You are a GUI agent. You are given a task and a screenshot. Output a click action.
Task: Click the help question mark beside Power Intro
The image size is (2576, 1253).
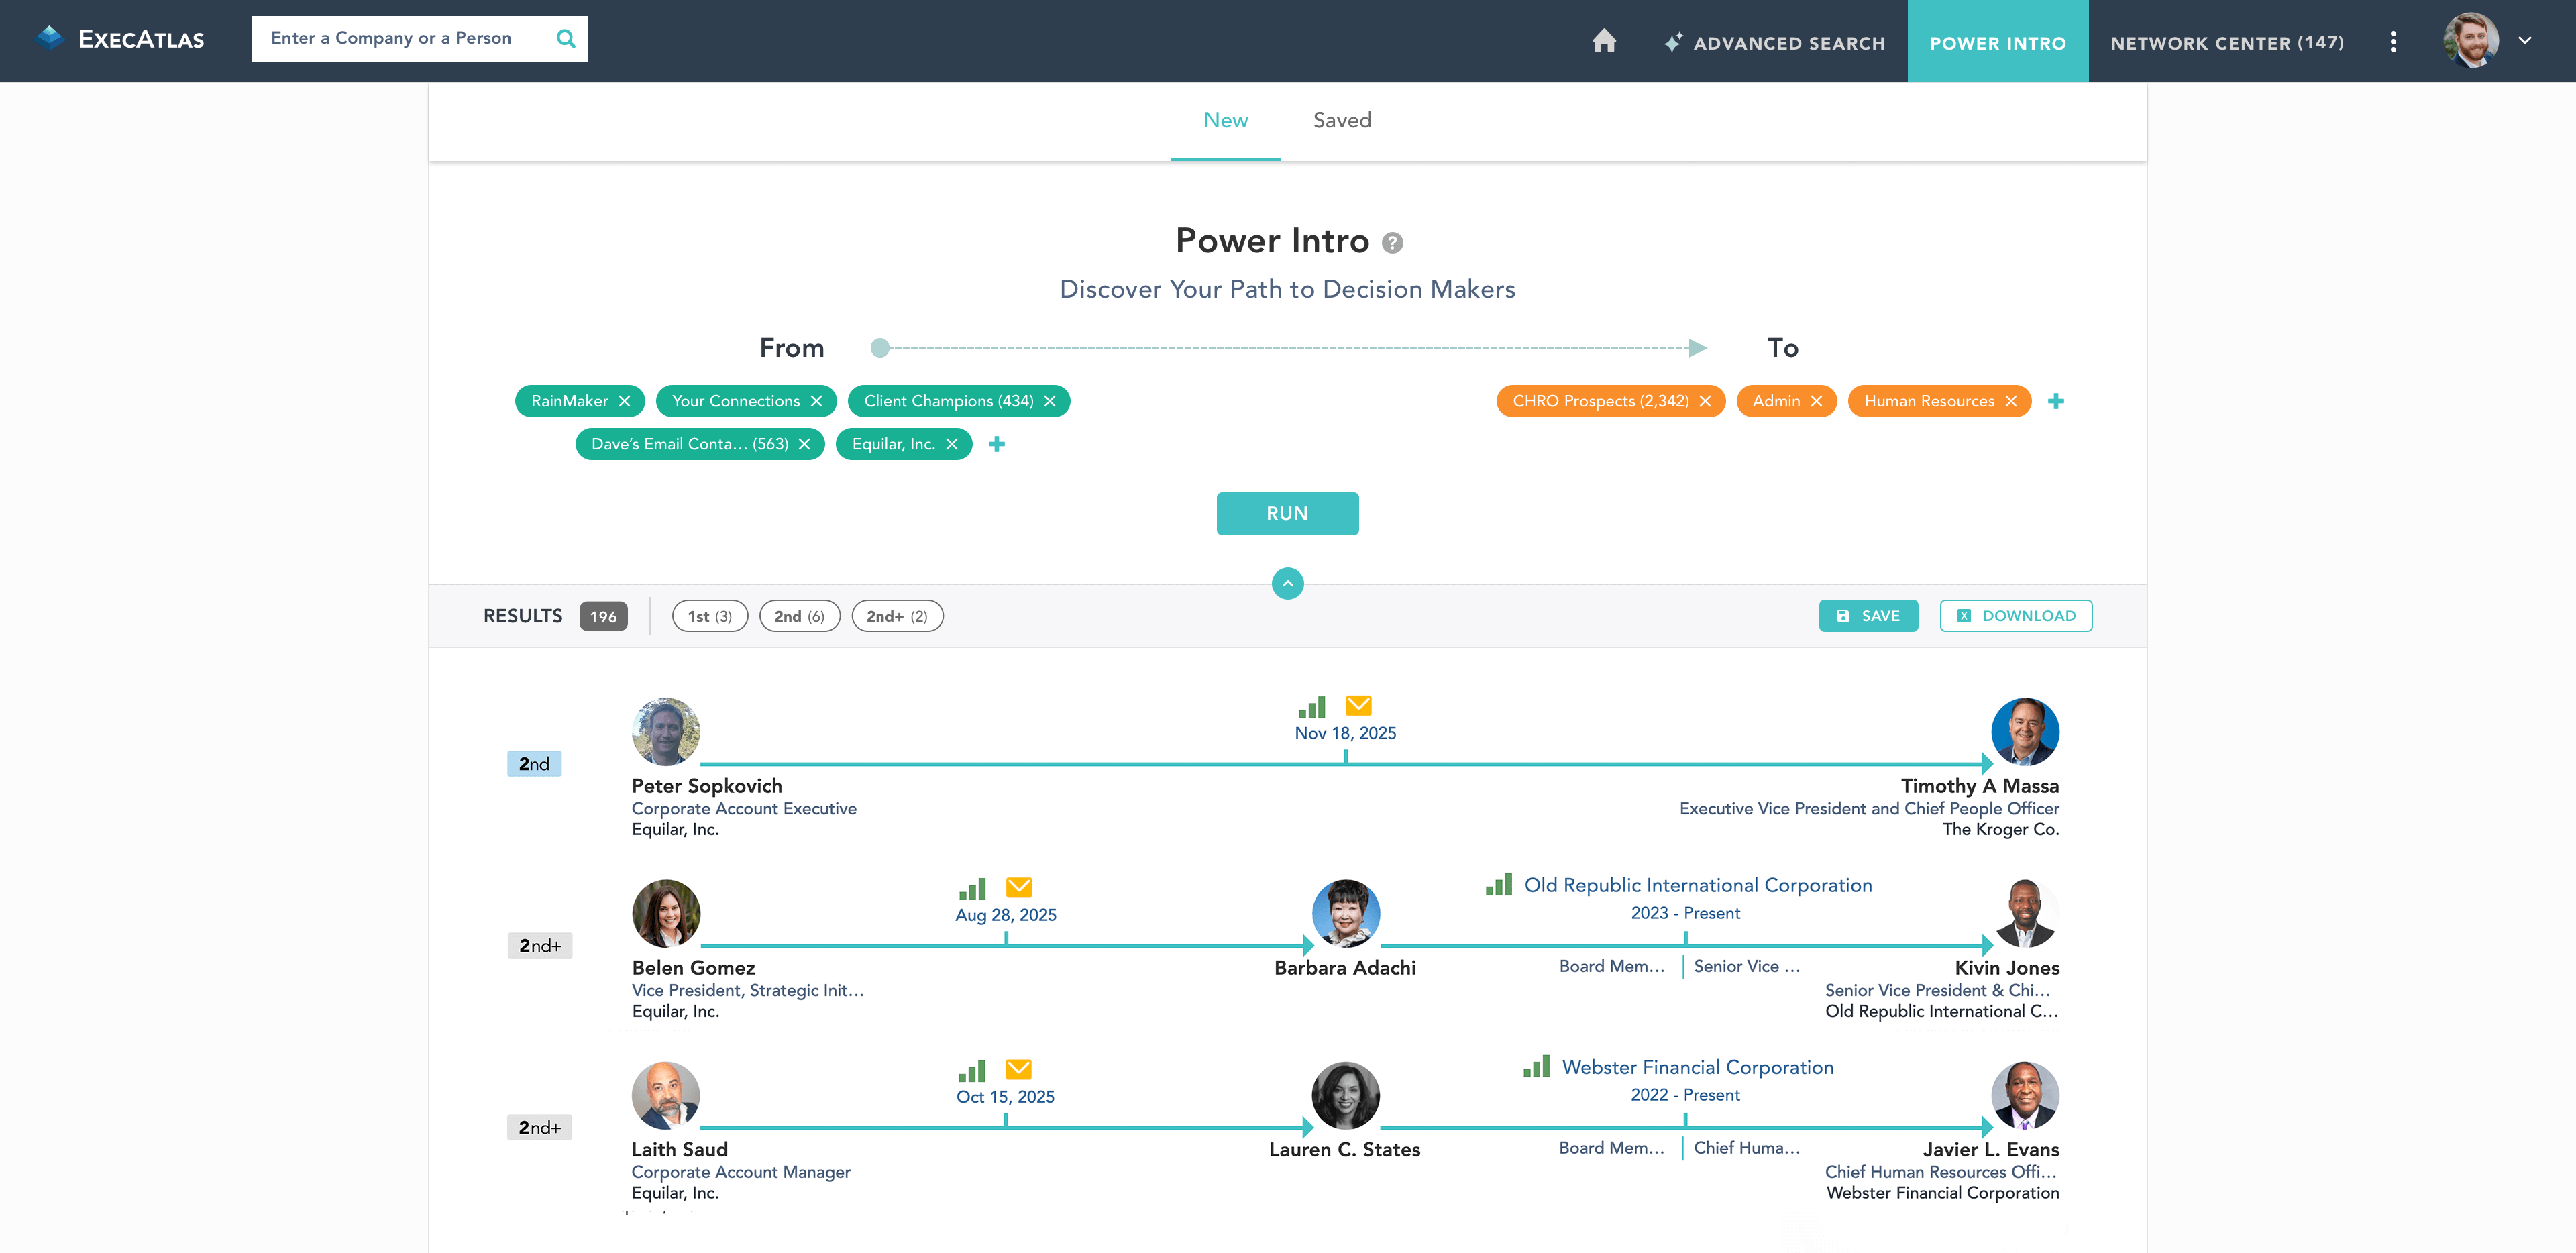coord(1392,243)
